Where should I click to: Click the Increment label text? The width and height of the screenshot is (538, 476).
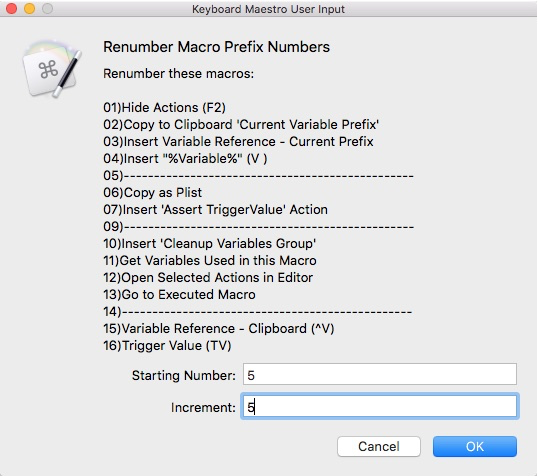pos(203,407)
